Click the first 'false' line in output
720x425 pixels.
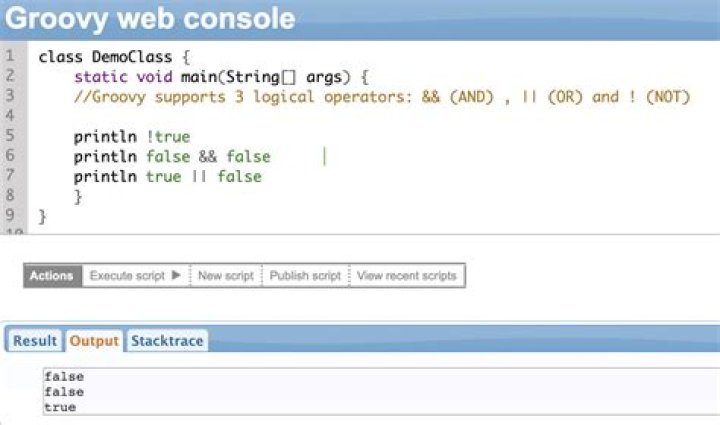pos(64,376)
